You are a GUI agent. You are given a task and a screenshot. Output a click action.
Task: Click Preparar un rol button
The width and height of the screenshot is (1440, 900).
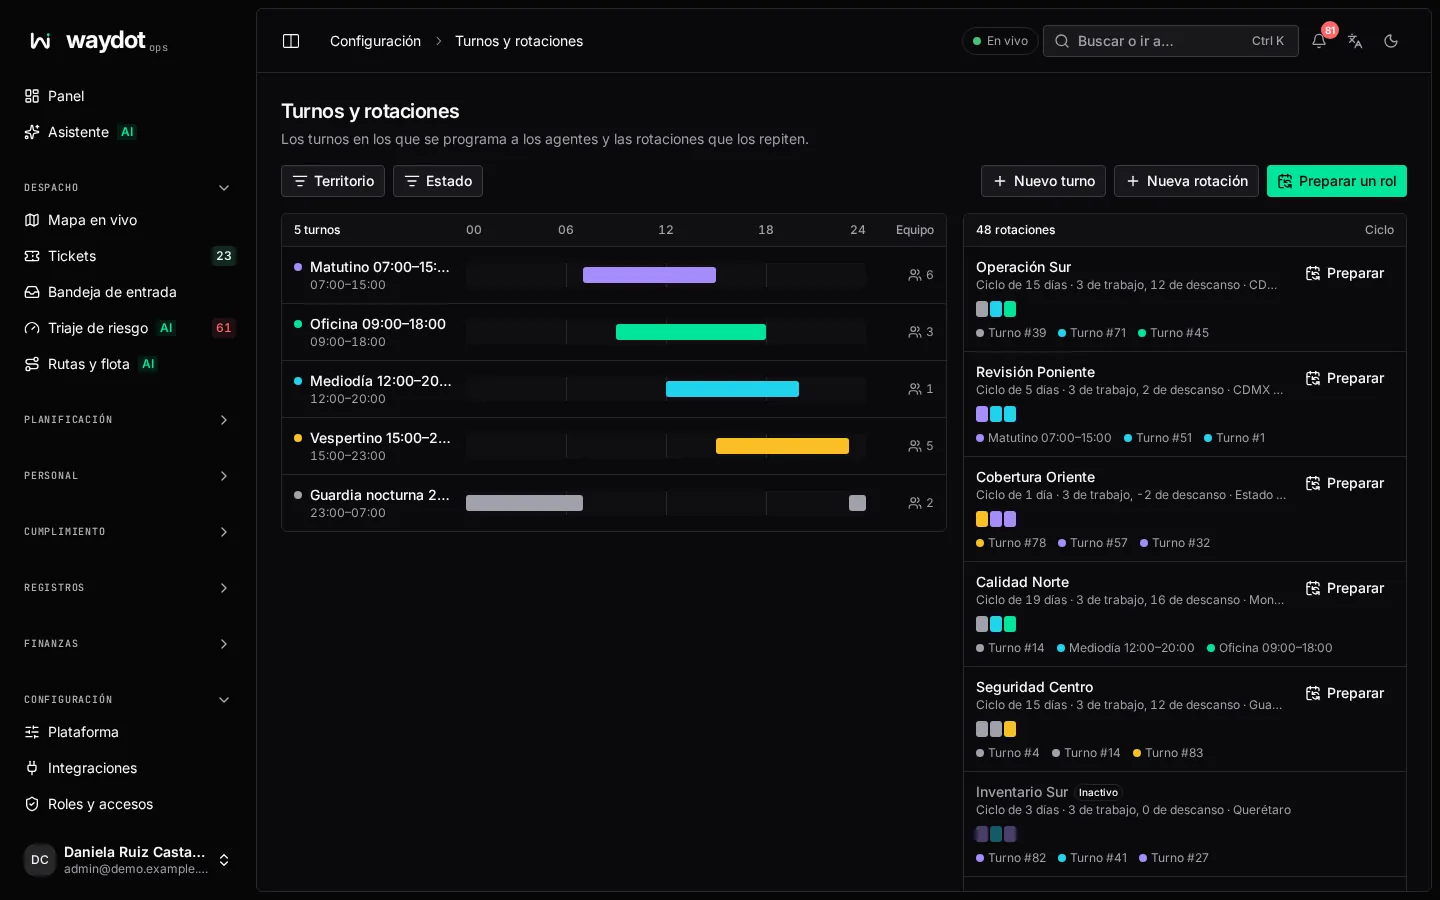click(x=1337, y=181)
